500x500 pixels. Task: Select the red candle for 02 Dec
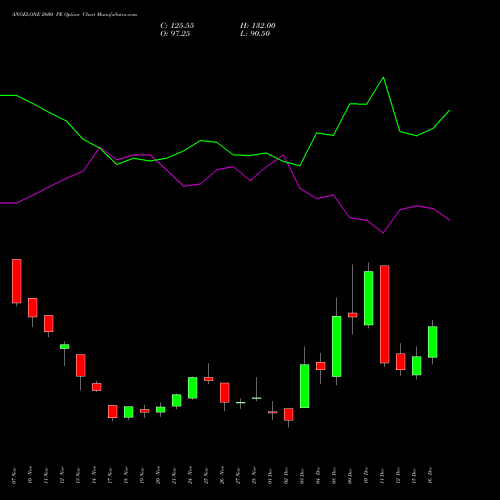[289, 414]
